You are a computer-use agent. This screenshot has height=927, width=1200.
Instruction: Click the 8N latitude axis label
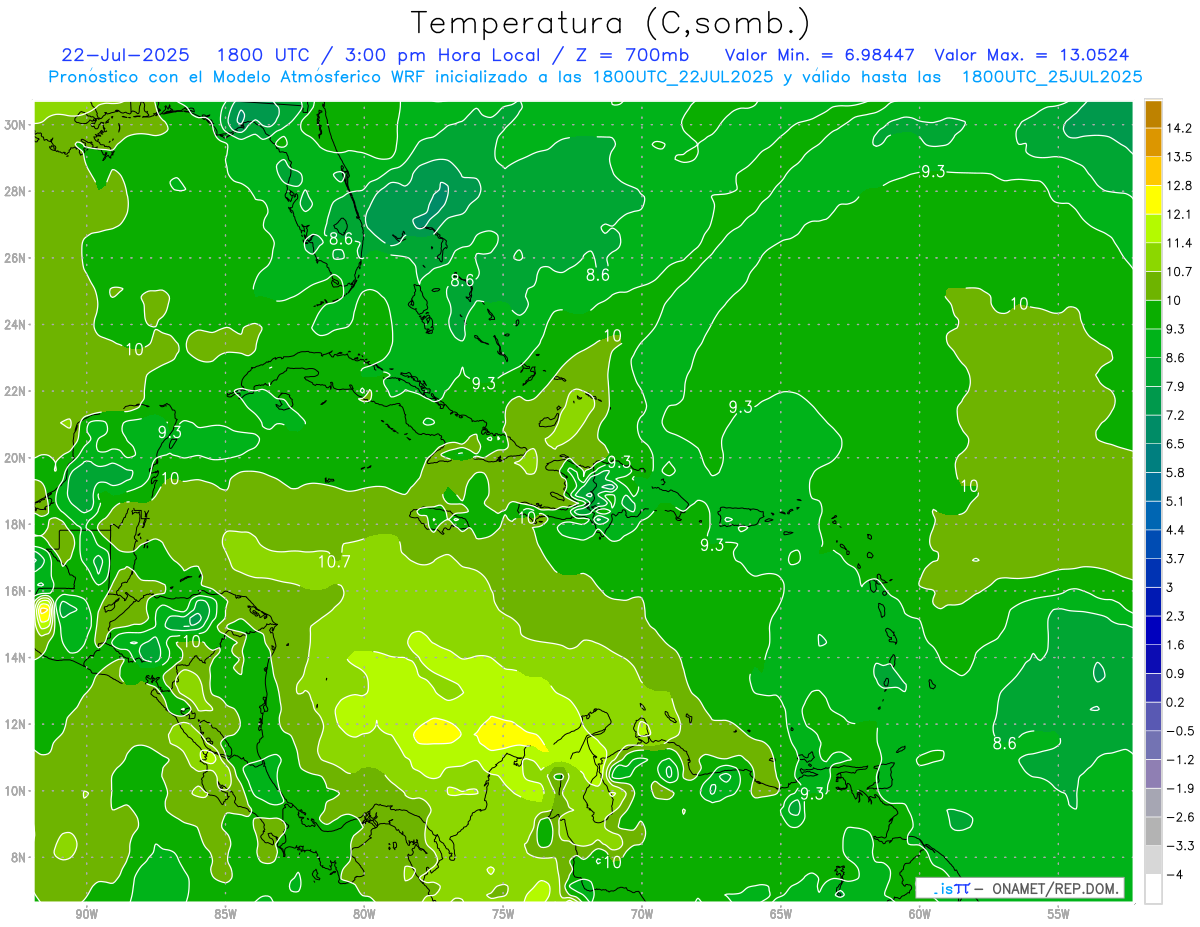click(x=19, y=857)
